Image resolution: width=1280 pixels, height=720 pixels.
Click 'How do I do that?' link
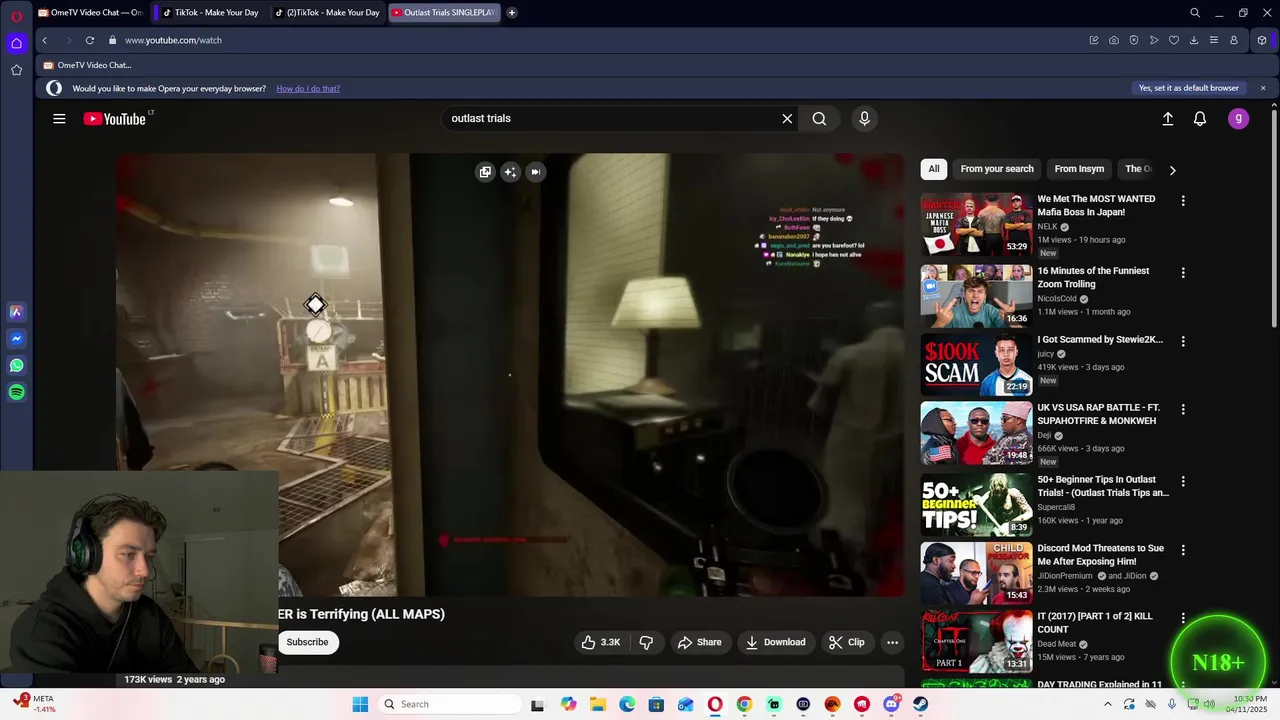tap(308, 88)
